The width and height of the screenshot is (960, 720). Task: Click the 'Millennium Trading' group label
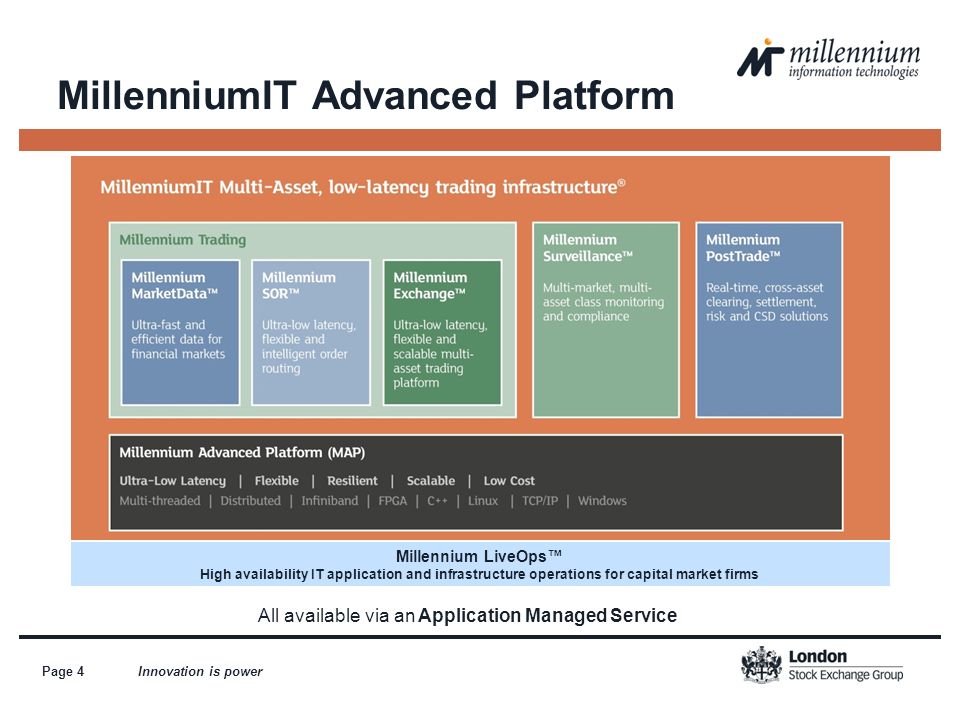[182, 240]
